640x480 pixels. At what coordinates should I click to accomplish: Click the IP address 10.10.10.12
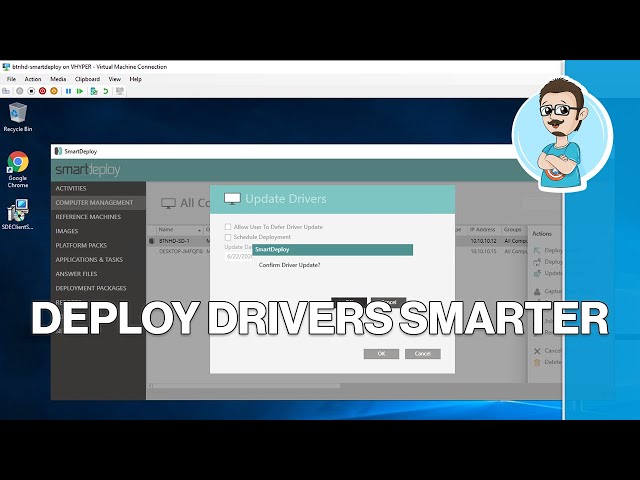pyautogui.click(x=483, y=241)
